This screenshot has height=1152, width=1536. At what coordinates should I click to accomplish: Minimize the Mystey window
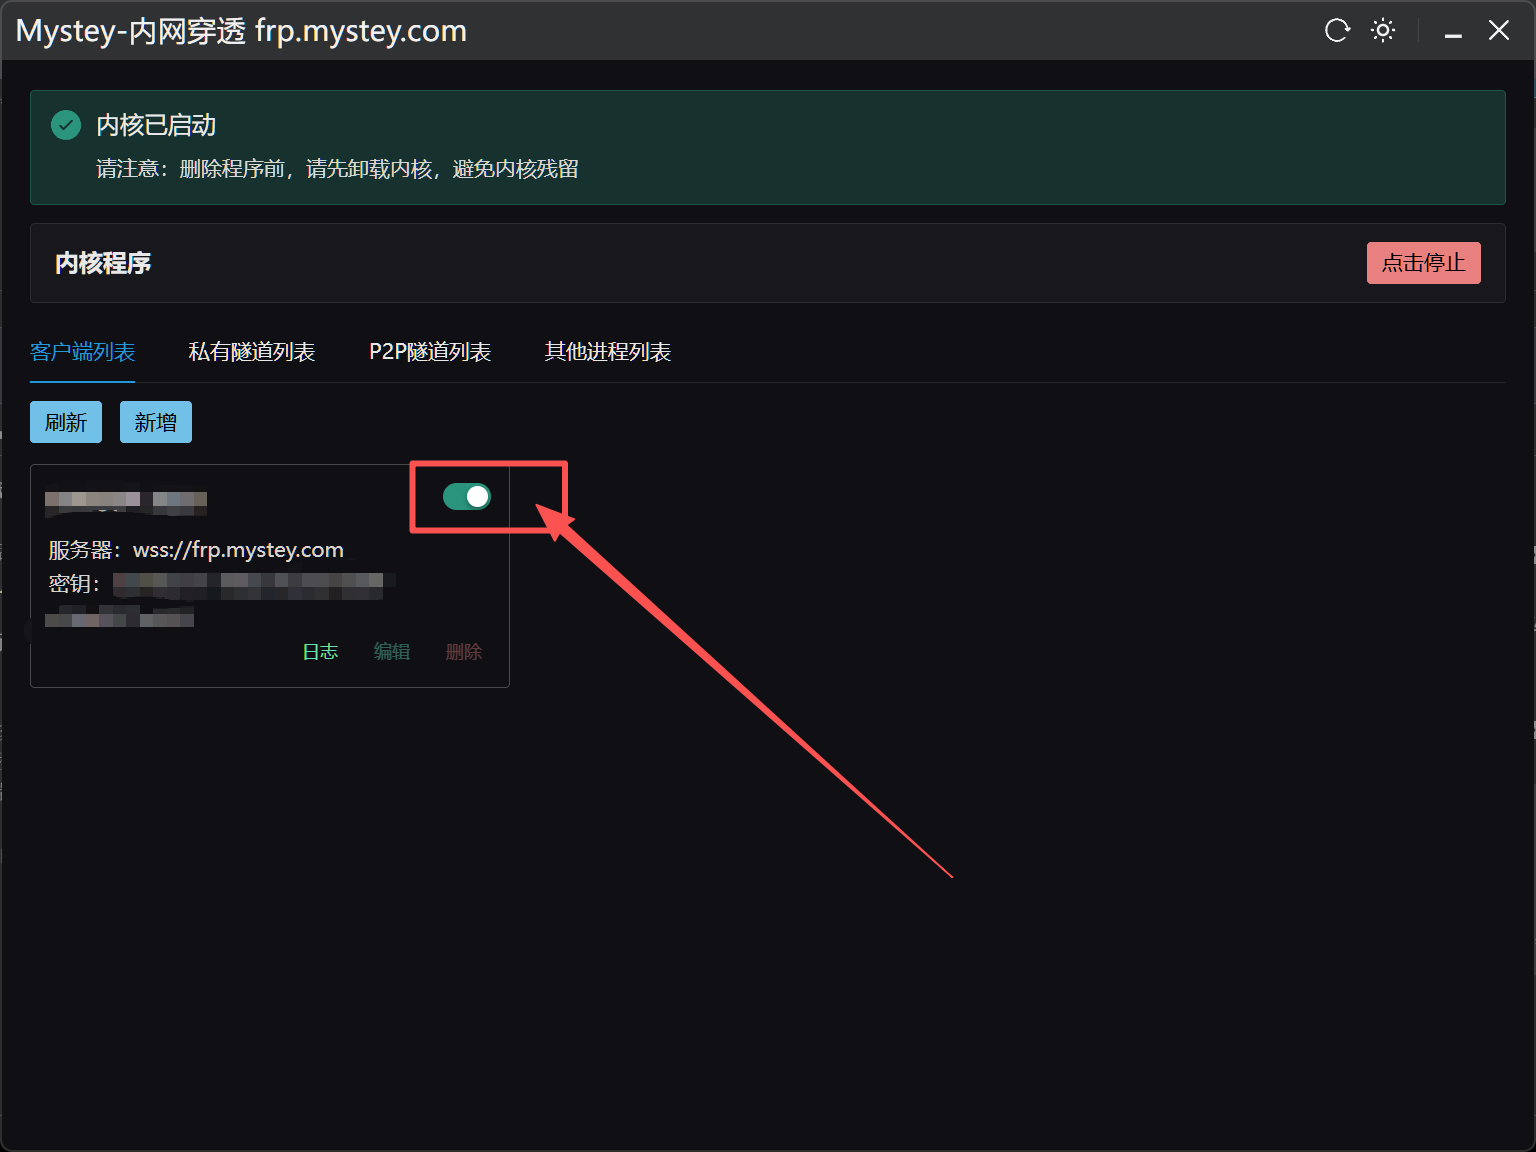pyautogui.click(x=1453, y=33)
